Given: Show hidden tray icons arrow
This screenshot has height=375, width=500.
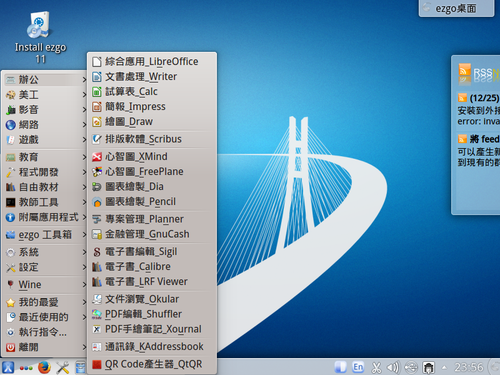Looking at the screenshot, I should click(x=444, y=368).
